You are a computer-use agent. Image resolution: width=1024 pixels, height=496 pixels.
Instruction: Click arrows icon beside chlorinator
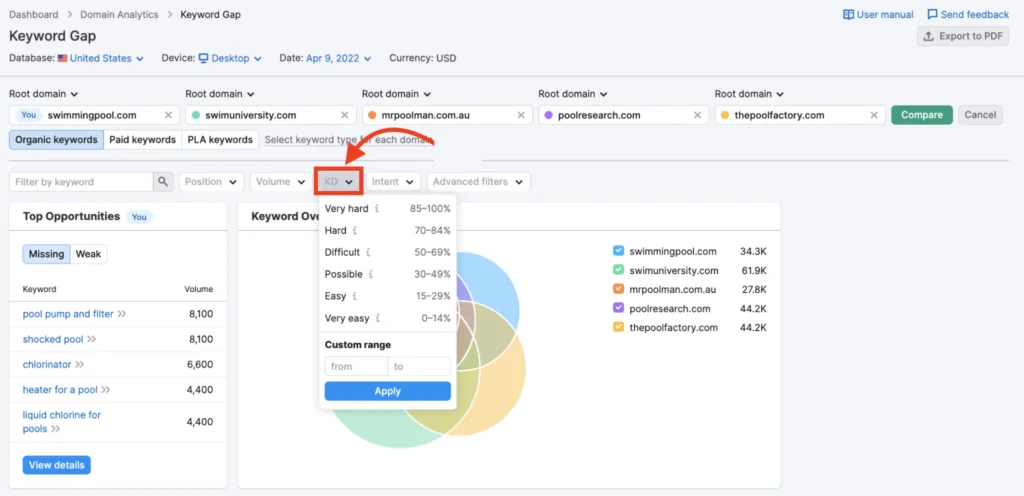(x=80, y=365)
